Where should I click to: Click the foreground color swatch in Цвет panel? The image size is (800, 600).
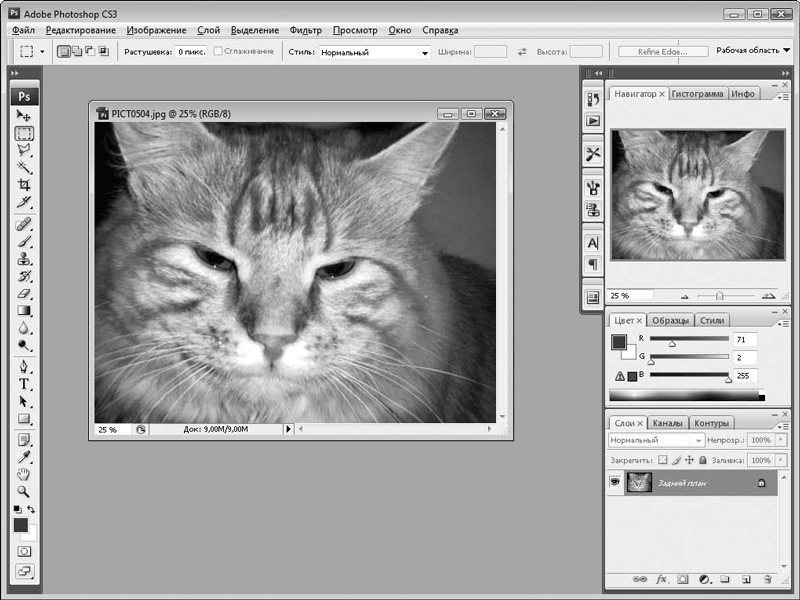[x=619, y=342]
